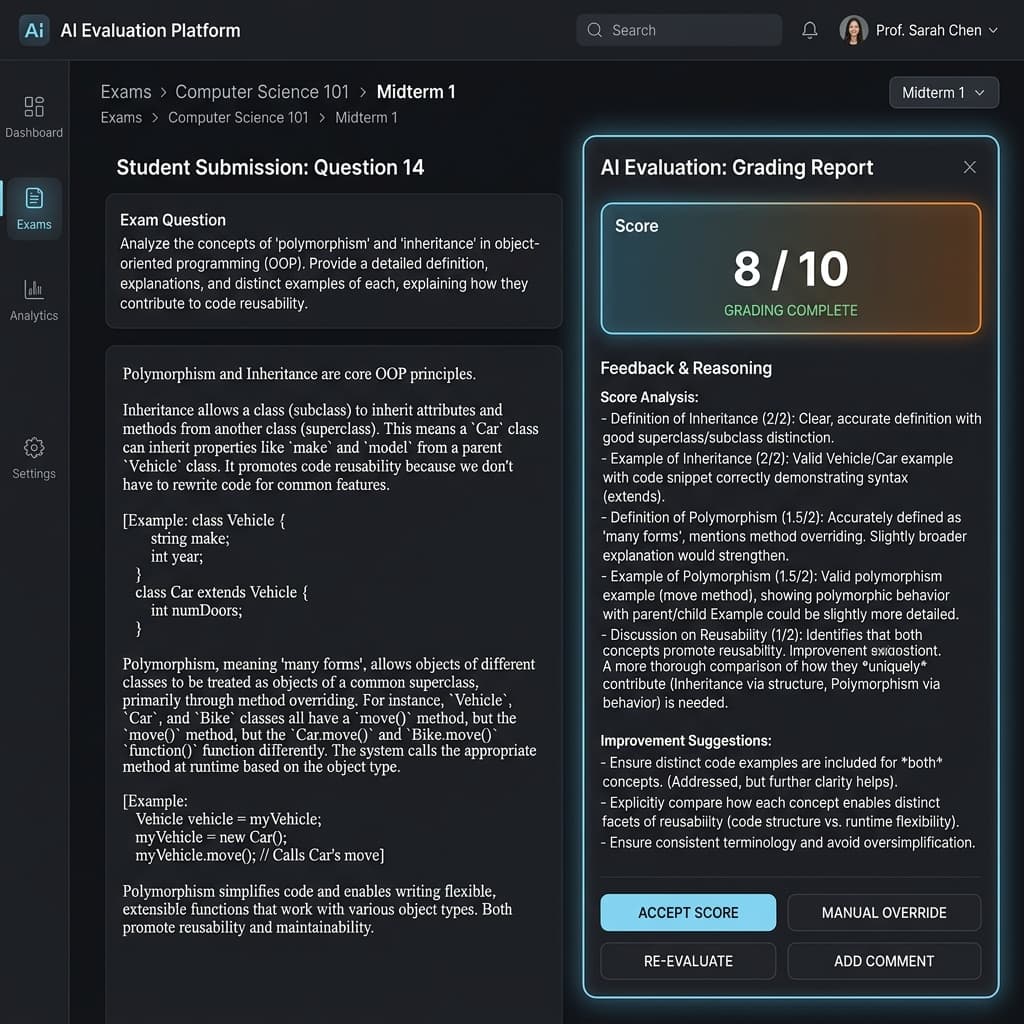1024x1024 pixels.
Task: Open the Settings gear icon
Action: [x=34, y=447]
